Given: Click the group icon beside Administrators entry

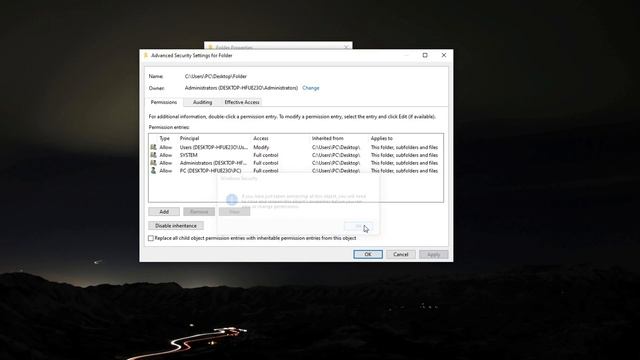Looking at the screenshot, I should tap(153, 163).
